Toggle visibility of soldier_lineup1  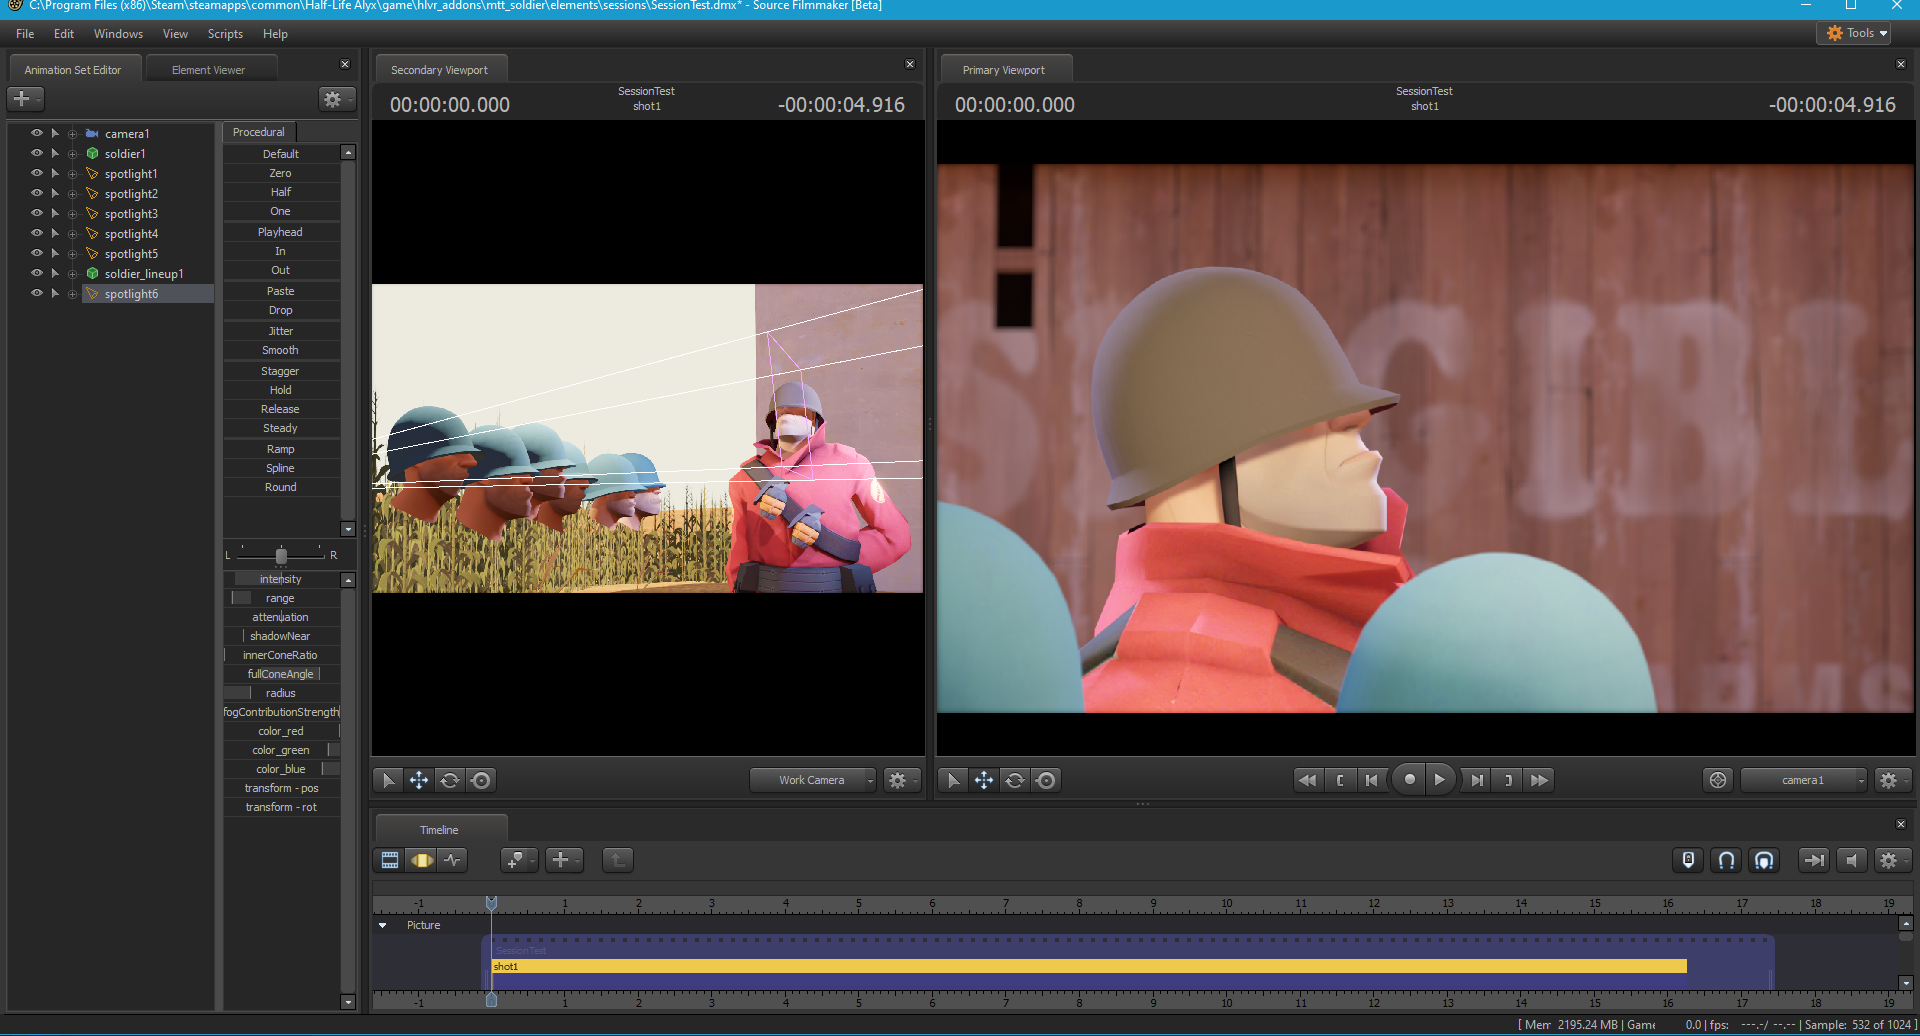pos(37,273)
